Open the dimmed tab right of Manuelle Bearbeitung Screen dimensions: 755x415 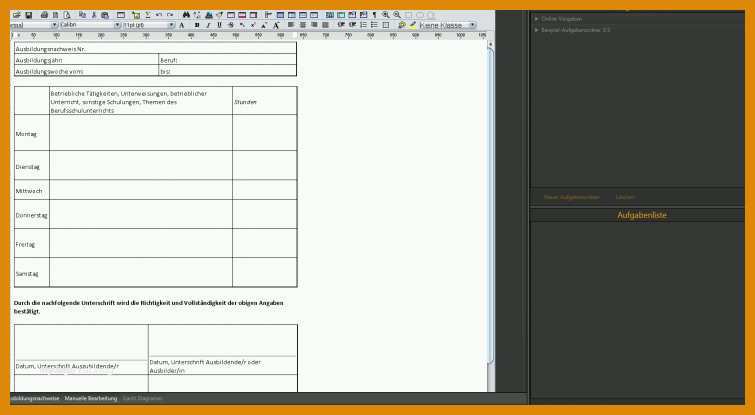coord(143,399)
